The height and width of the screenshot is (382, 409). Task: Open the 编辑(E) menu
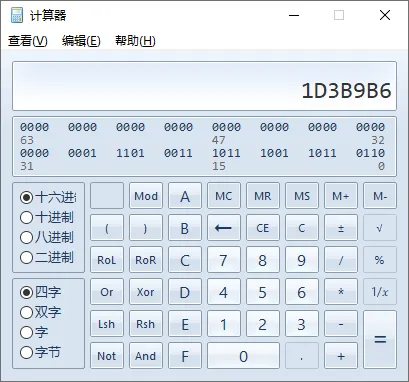tap(81, 41)
